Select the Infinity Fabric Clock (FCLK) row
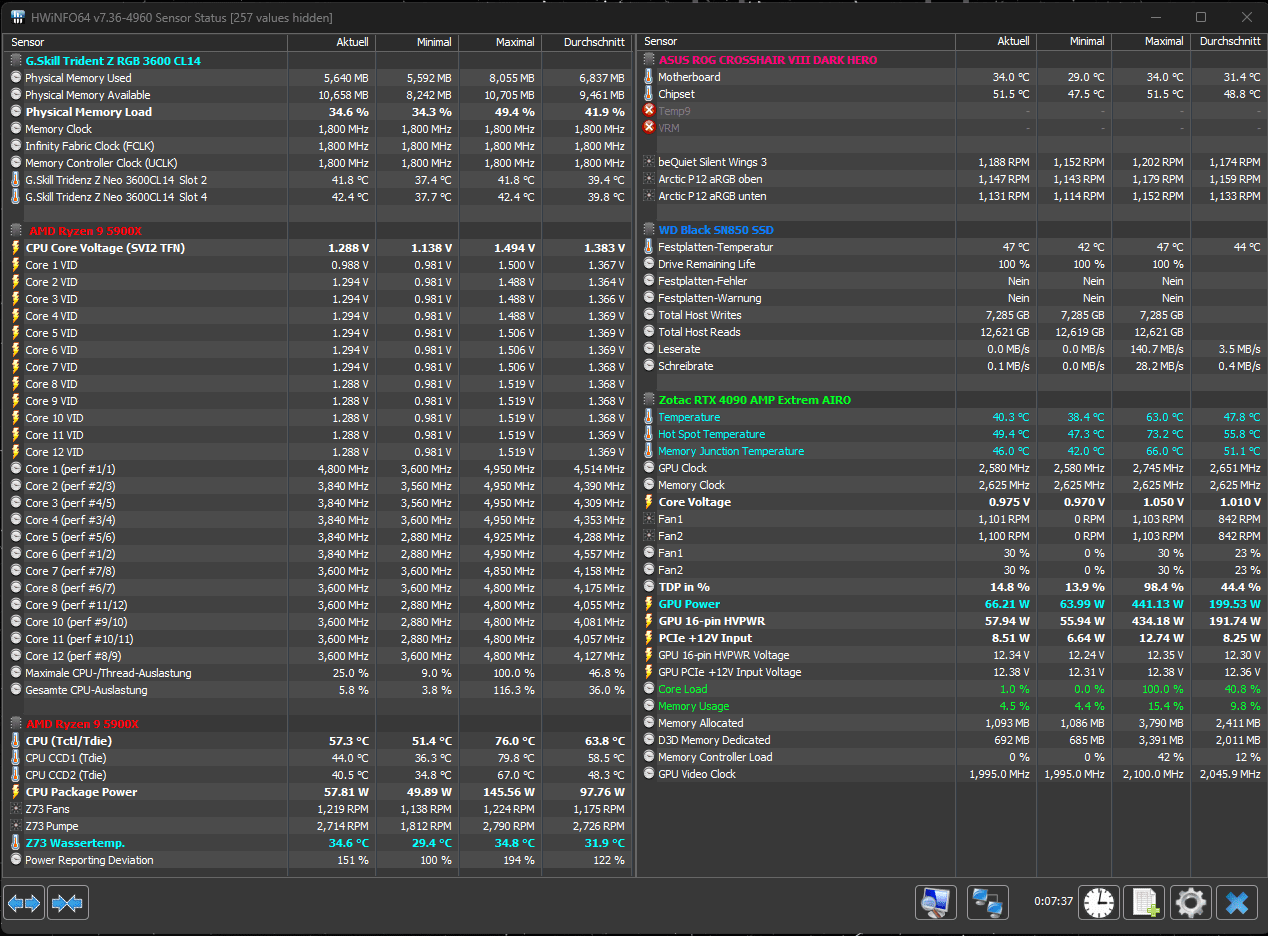Viewport: 1268px width, 936px height. point(319,146)
